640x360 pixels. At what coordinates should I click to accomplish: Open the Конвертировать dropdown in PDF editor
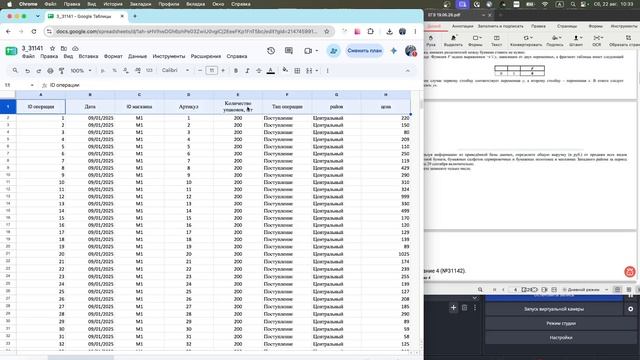526,40
